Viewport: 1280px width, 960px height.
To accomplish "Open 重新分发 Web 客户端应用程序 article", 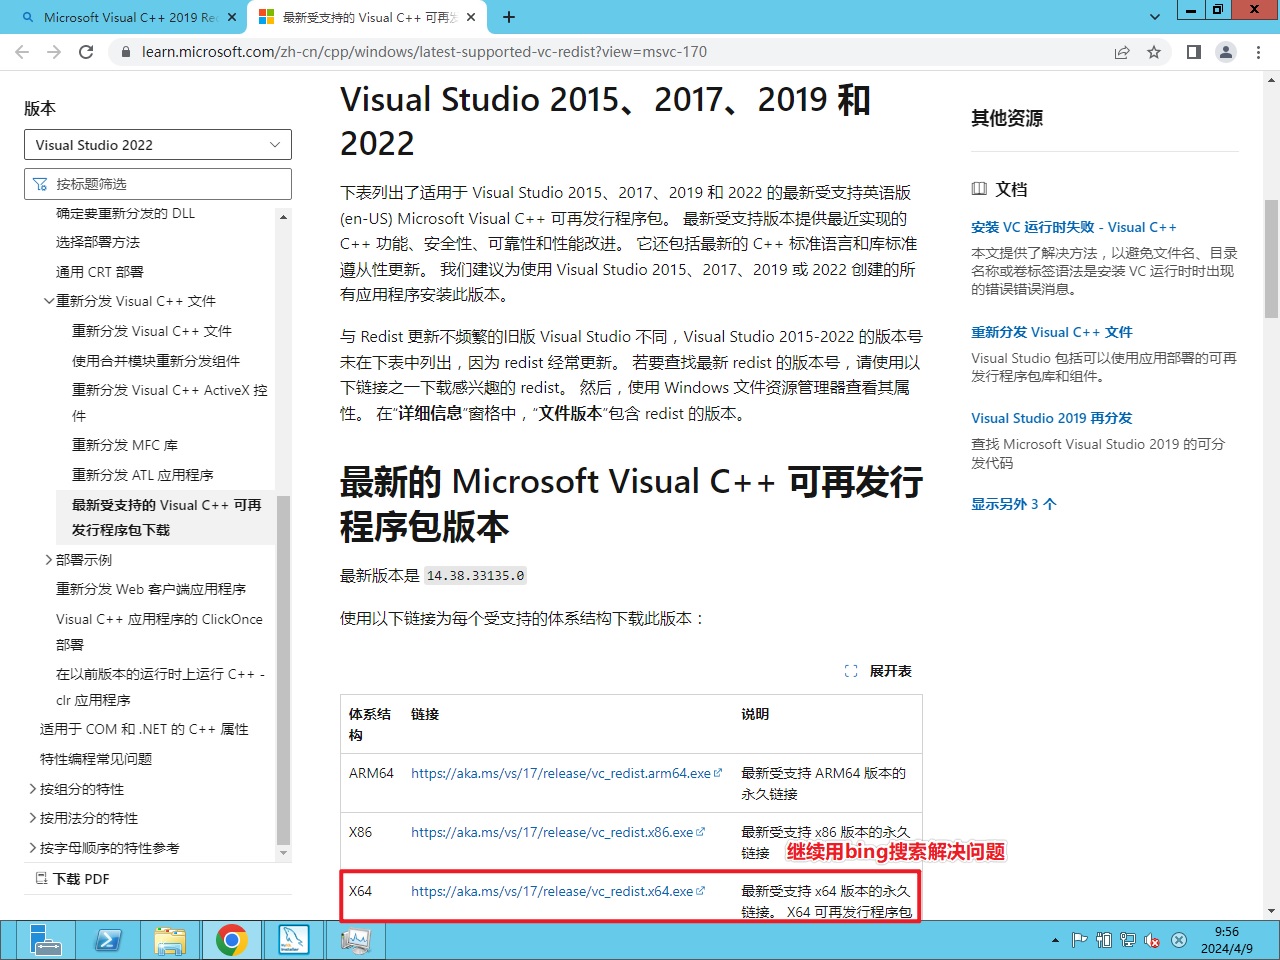I will (151, 589).
